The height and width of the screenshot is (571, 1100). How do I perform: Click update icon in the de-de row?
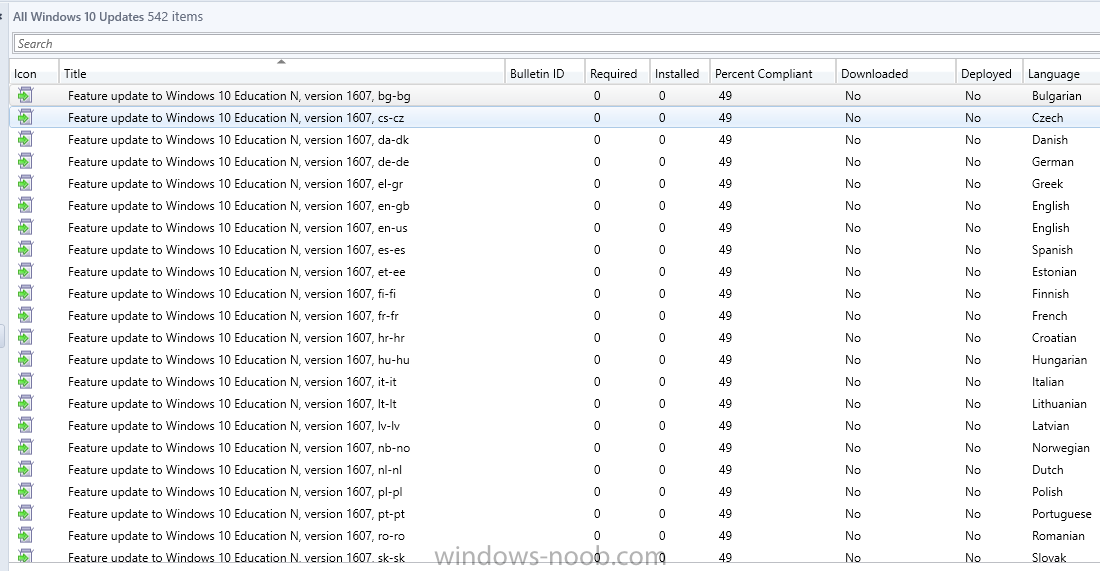[x=25, y=161]
